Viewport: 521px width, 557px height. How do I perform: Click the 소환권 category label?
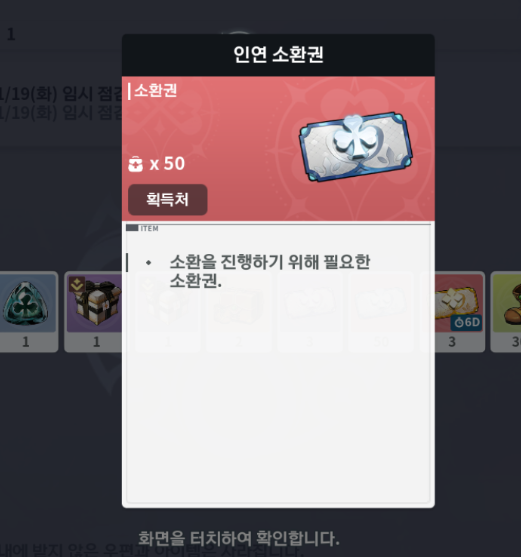click(155, 90)
